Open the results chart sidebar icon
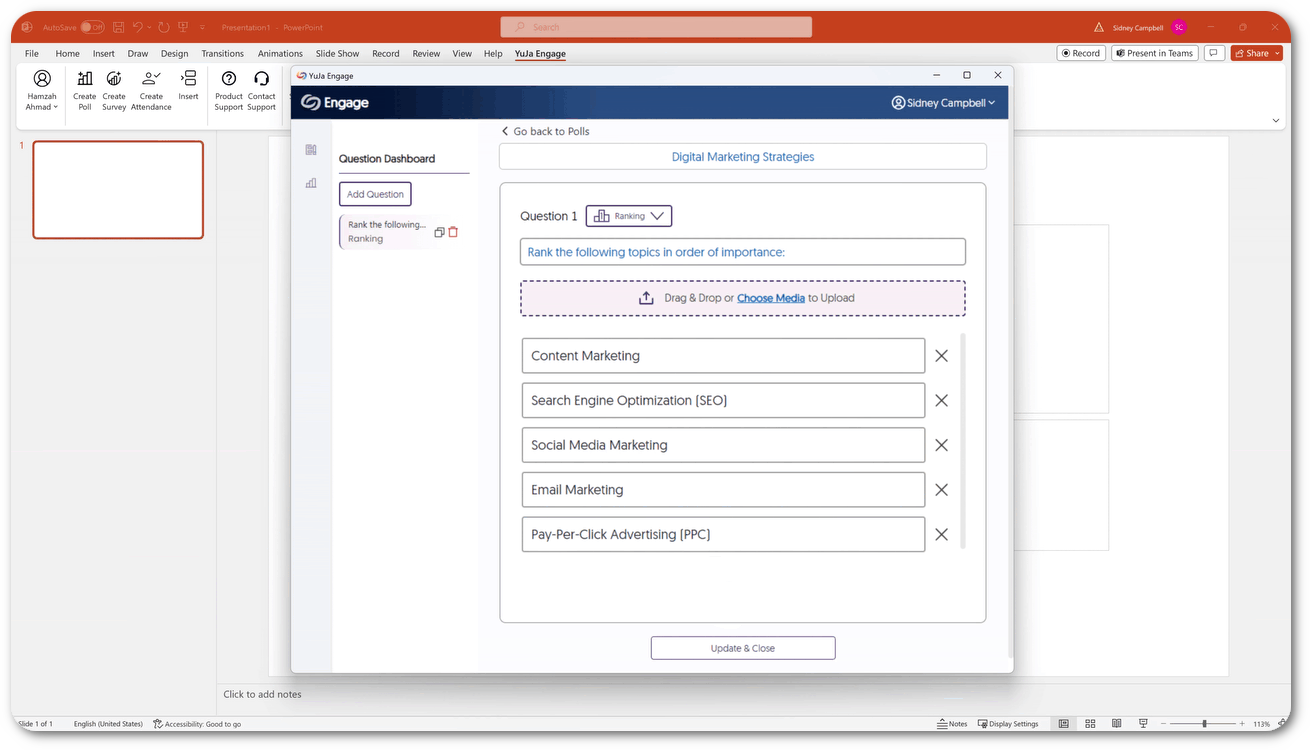 pyautogui.click(x=311, y=183)
